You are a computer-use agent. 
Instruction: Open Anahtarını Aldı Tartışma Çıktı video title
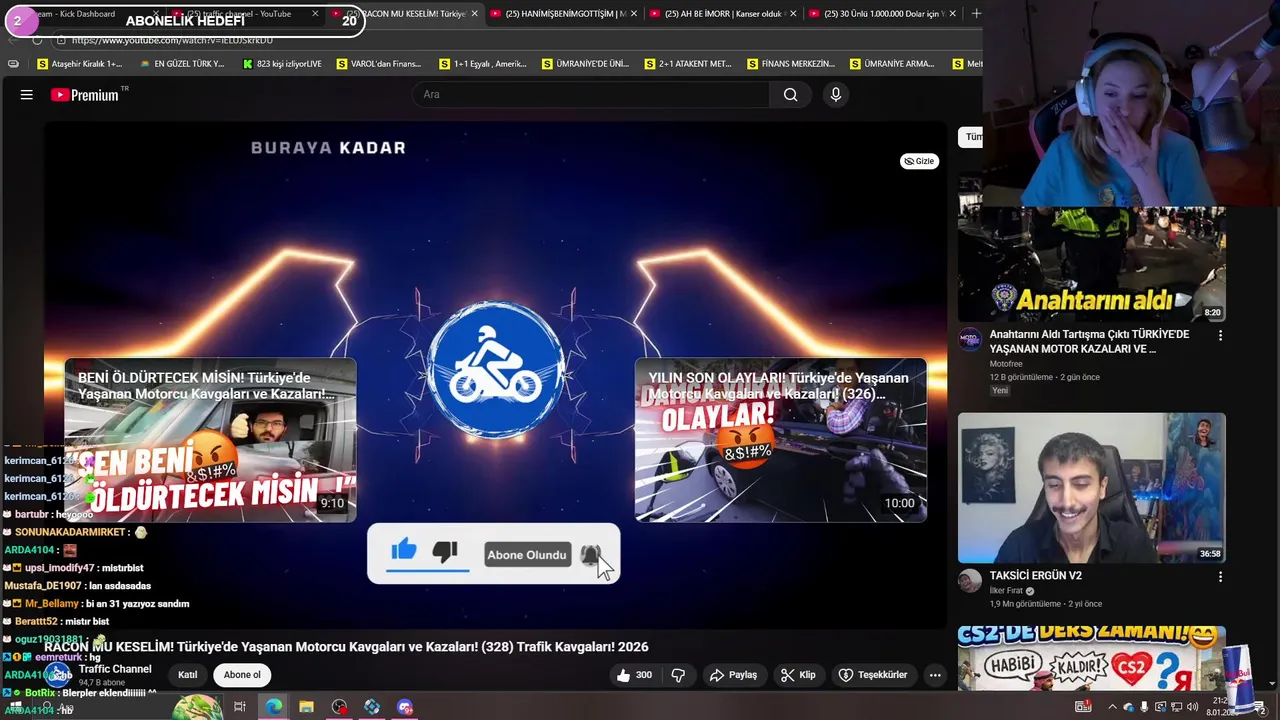point(1090,341)
